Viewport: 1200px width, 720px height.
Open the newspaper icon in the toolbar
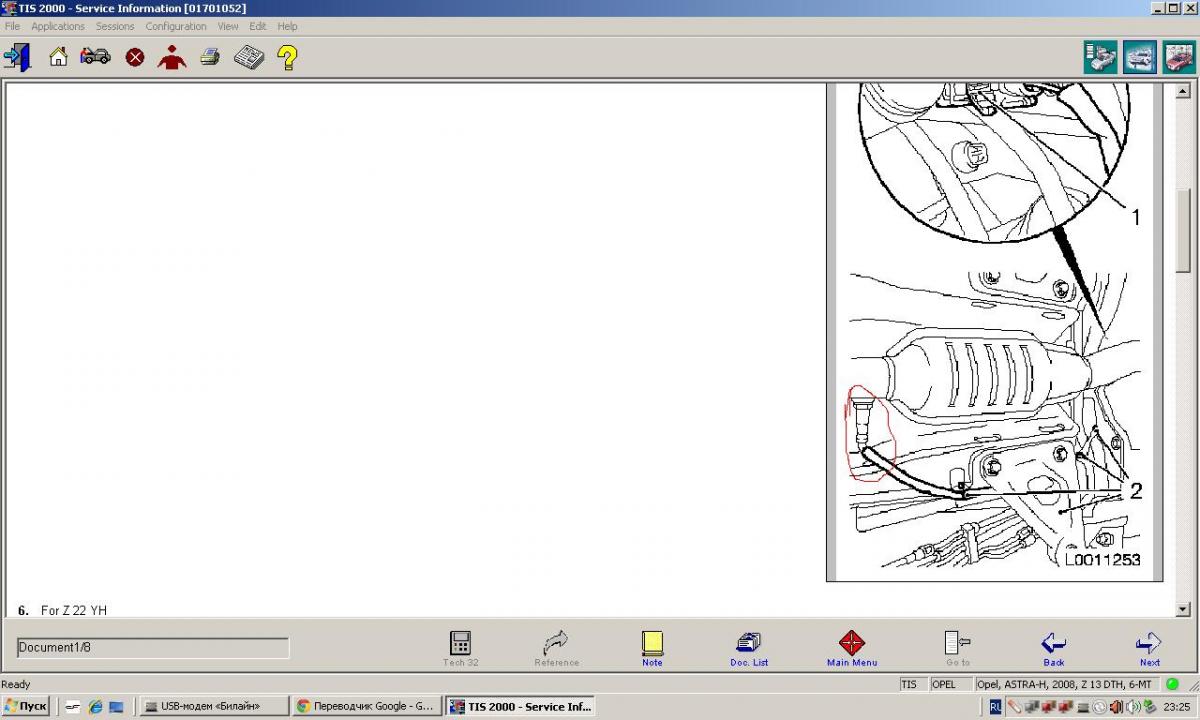pos(248,58)
